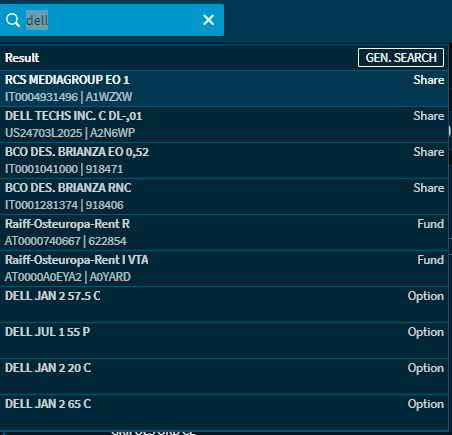Select Raiff-Osteuropa-Rent R fund result

point(224,232)
